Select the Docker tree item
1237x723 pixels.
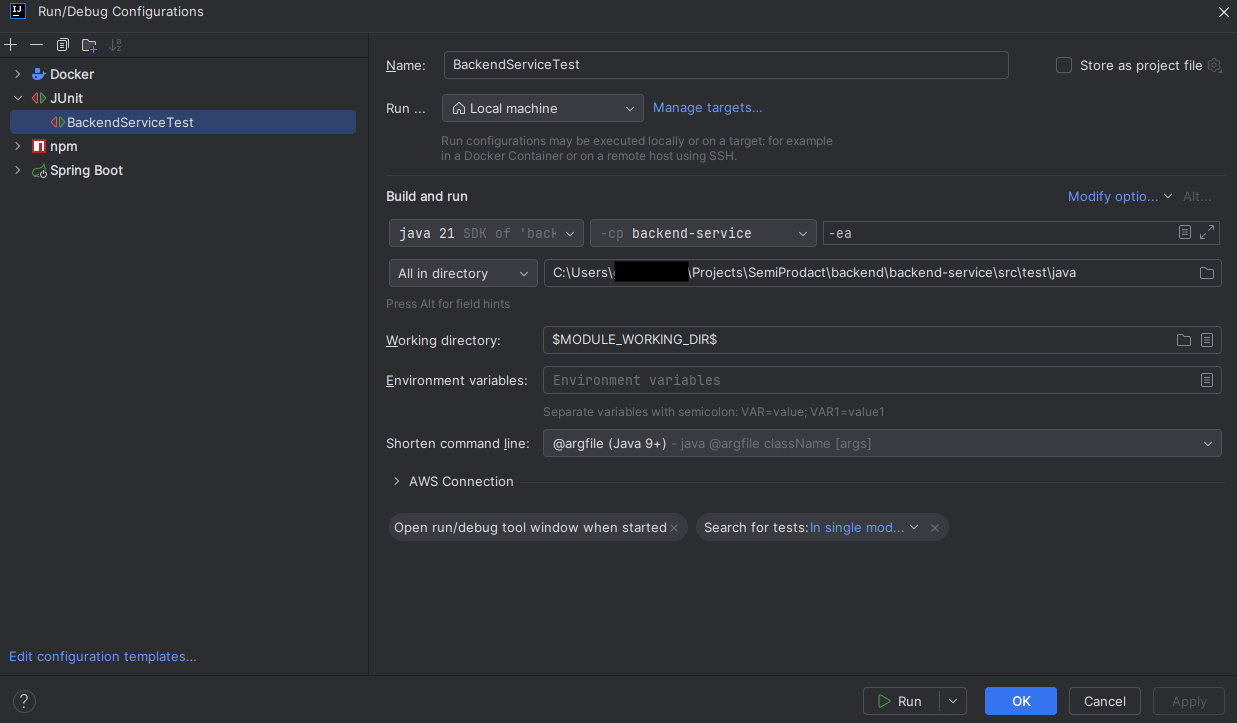[x=72, y=74]
